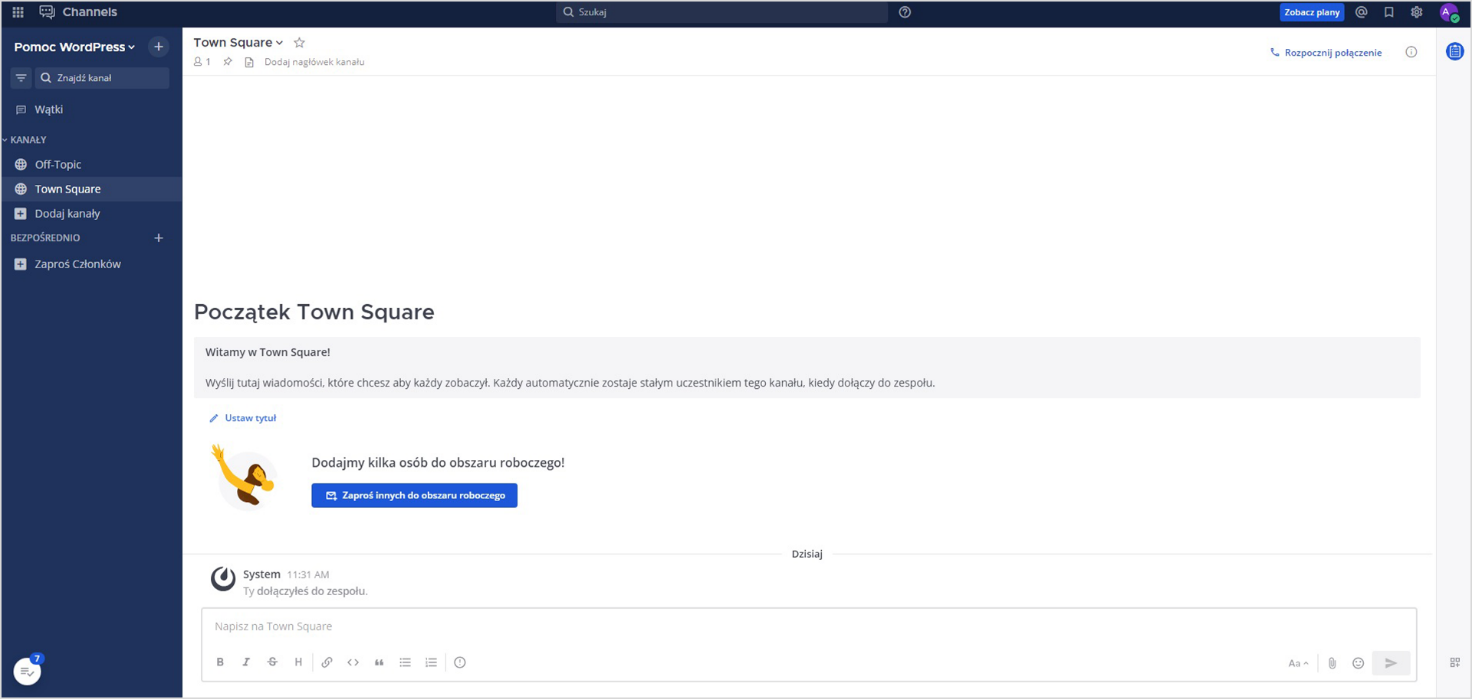Image resolution: width=1472 pixels, height=699 pixels.
Task: Toggle italic formatting
Action: point(246,662)
